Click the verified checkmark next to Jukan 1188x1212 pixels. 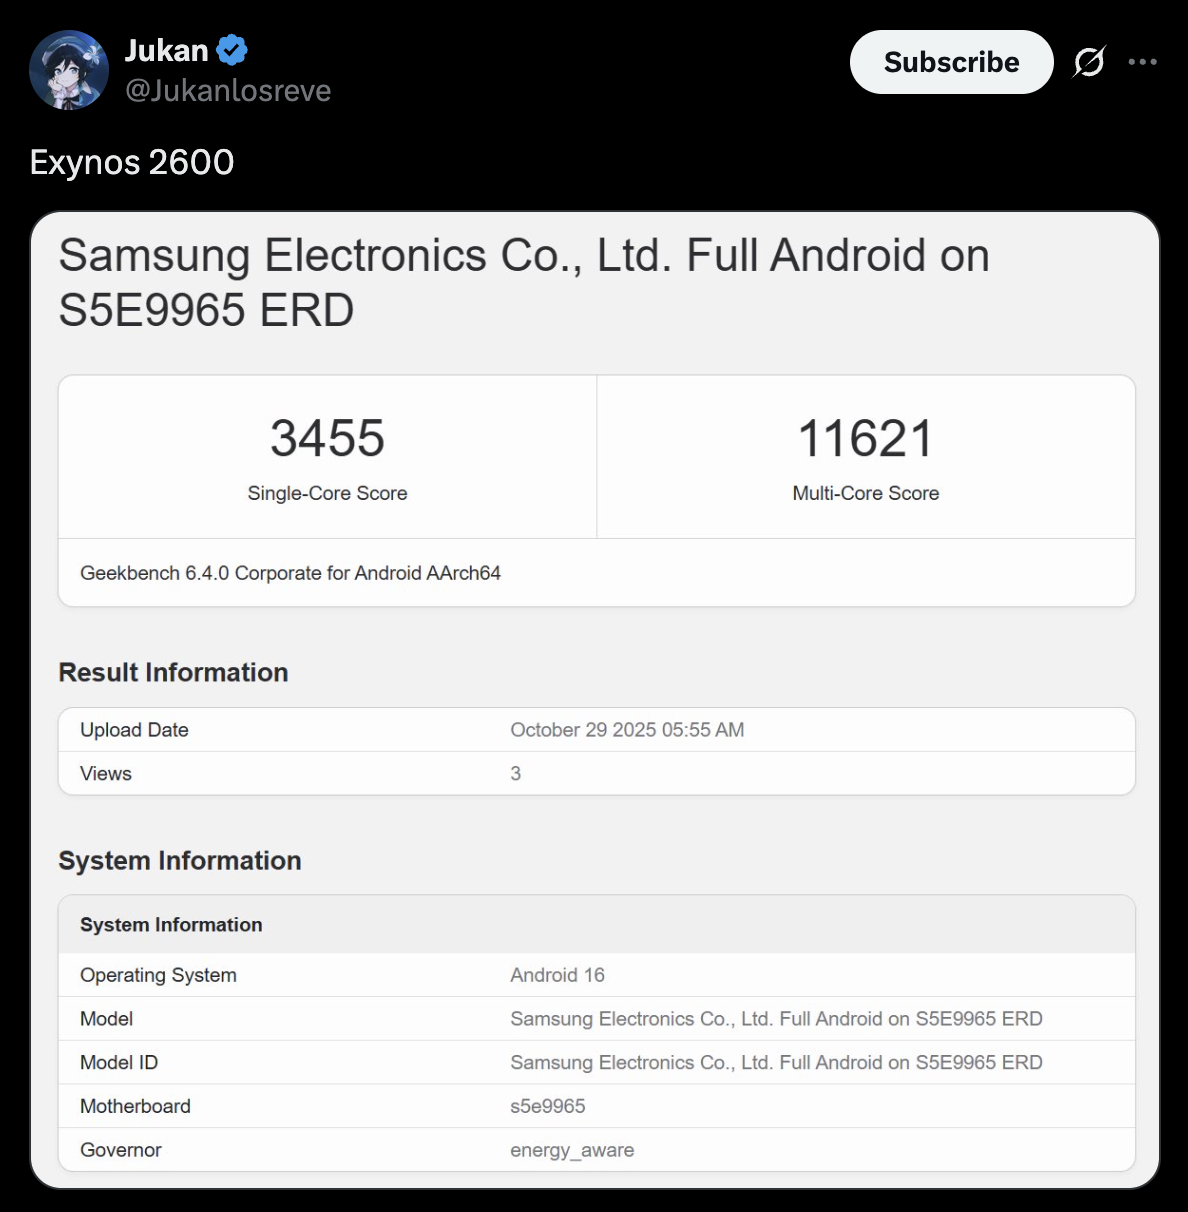(x=231, y=50)
